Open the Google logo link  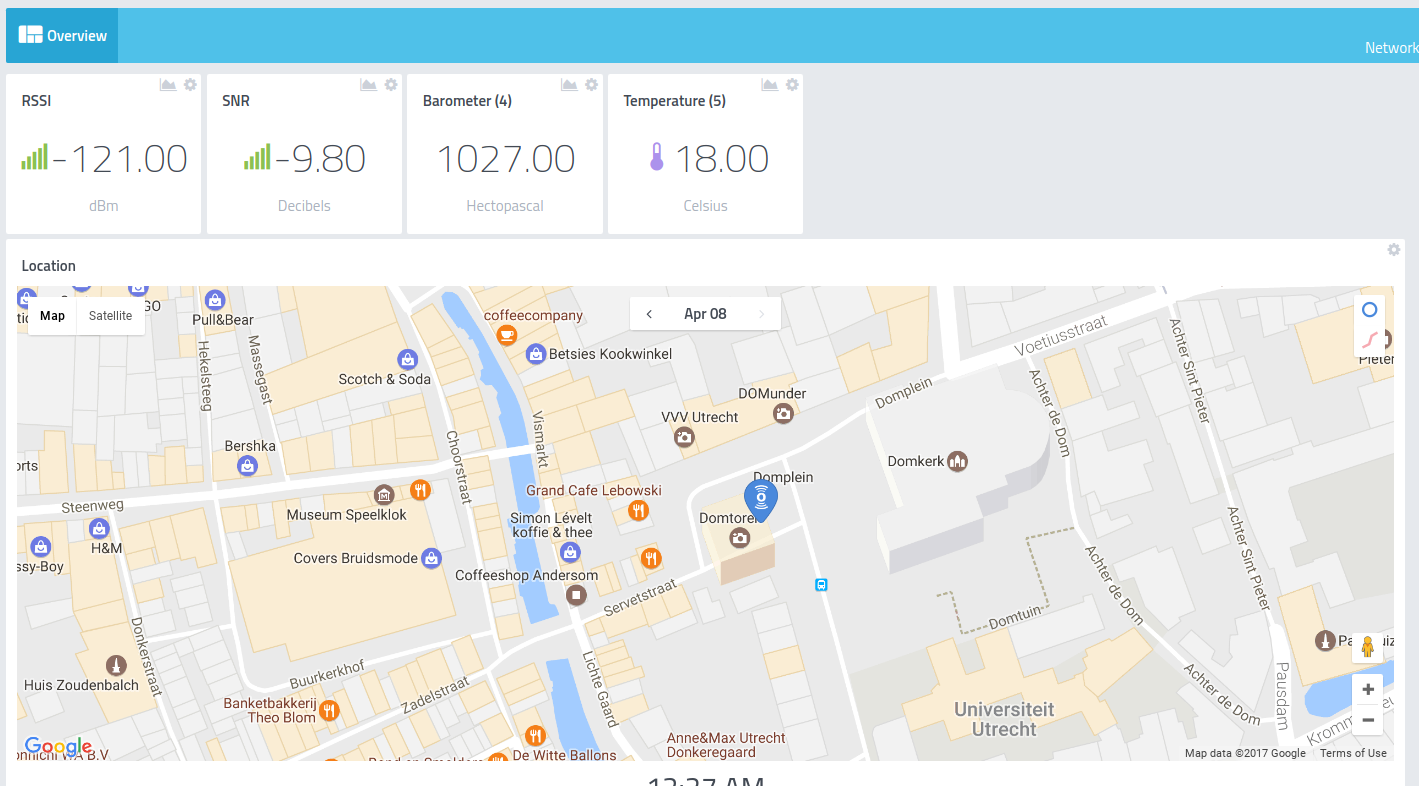point(58,746)
